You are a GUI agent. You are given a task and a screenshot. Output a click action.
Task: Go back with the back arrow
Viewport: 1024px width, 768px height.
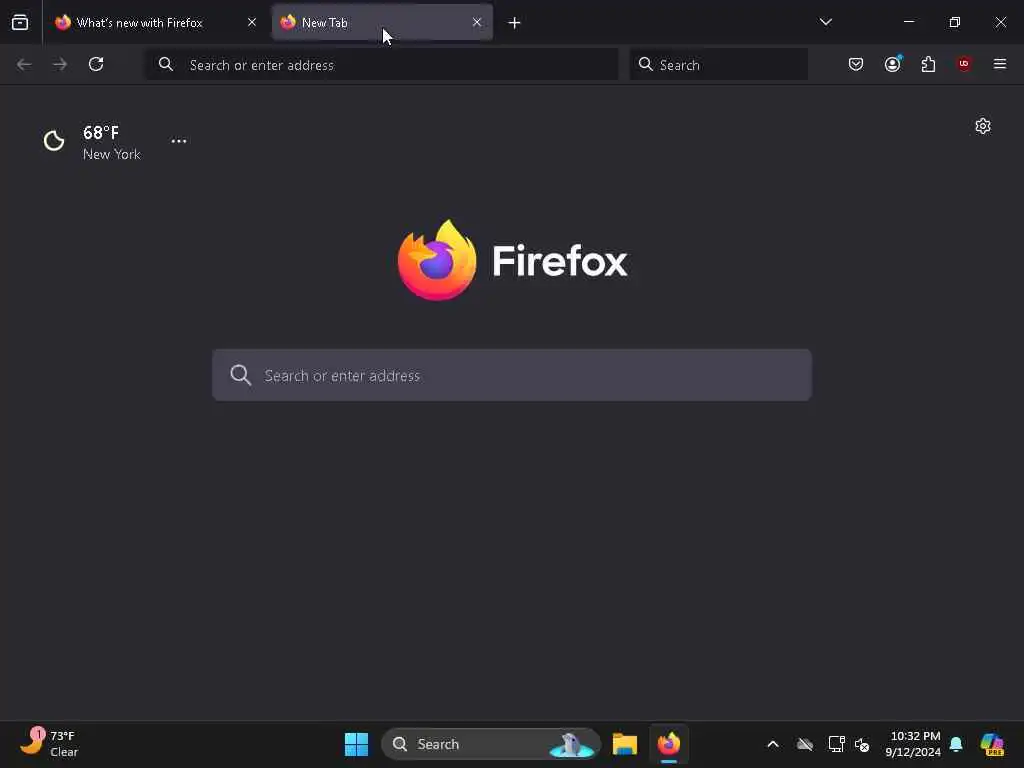point(24,64)
